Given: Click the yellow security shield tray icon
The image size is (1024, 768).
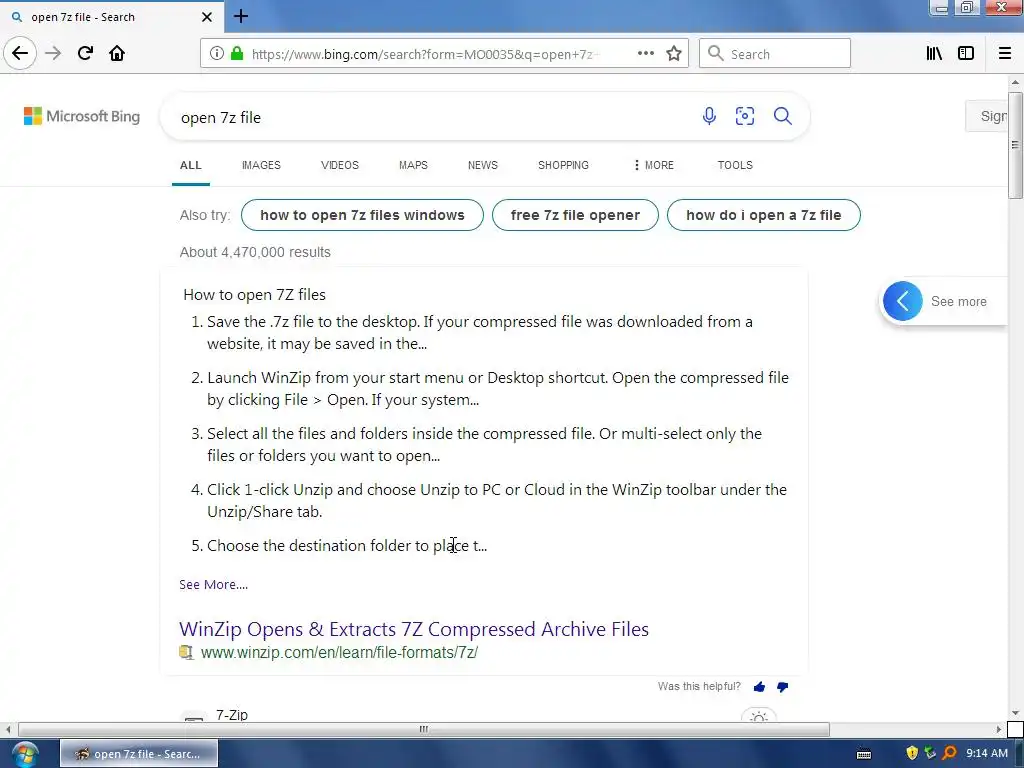Looking at the screenshot, I should 912,753.
